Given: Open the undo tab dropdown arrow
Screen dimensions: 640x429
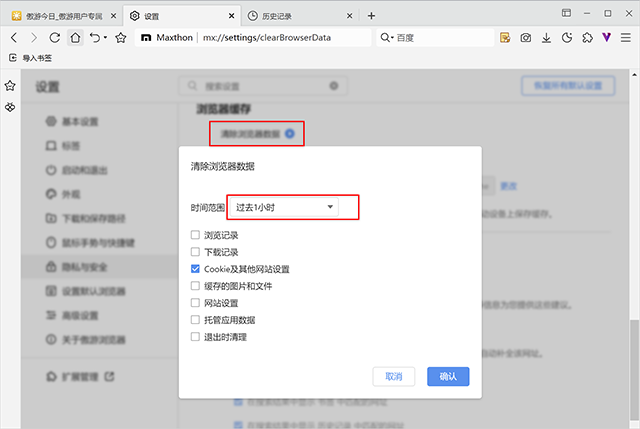Looking at the screenshot, I should pyautogui.click(x=105, y=38).
